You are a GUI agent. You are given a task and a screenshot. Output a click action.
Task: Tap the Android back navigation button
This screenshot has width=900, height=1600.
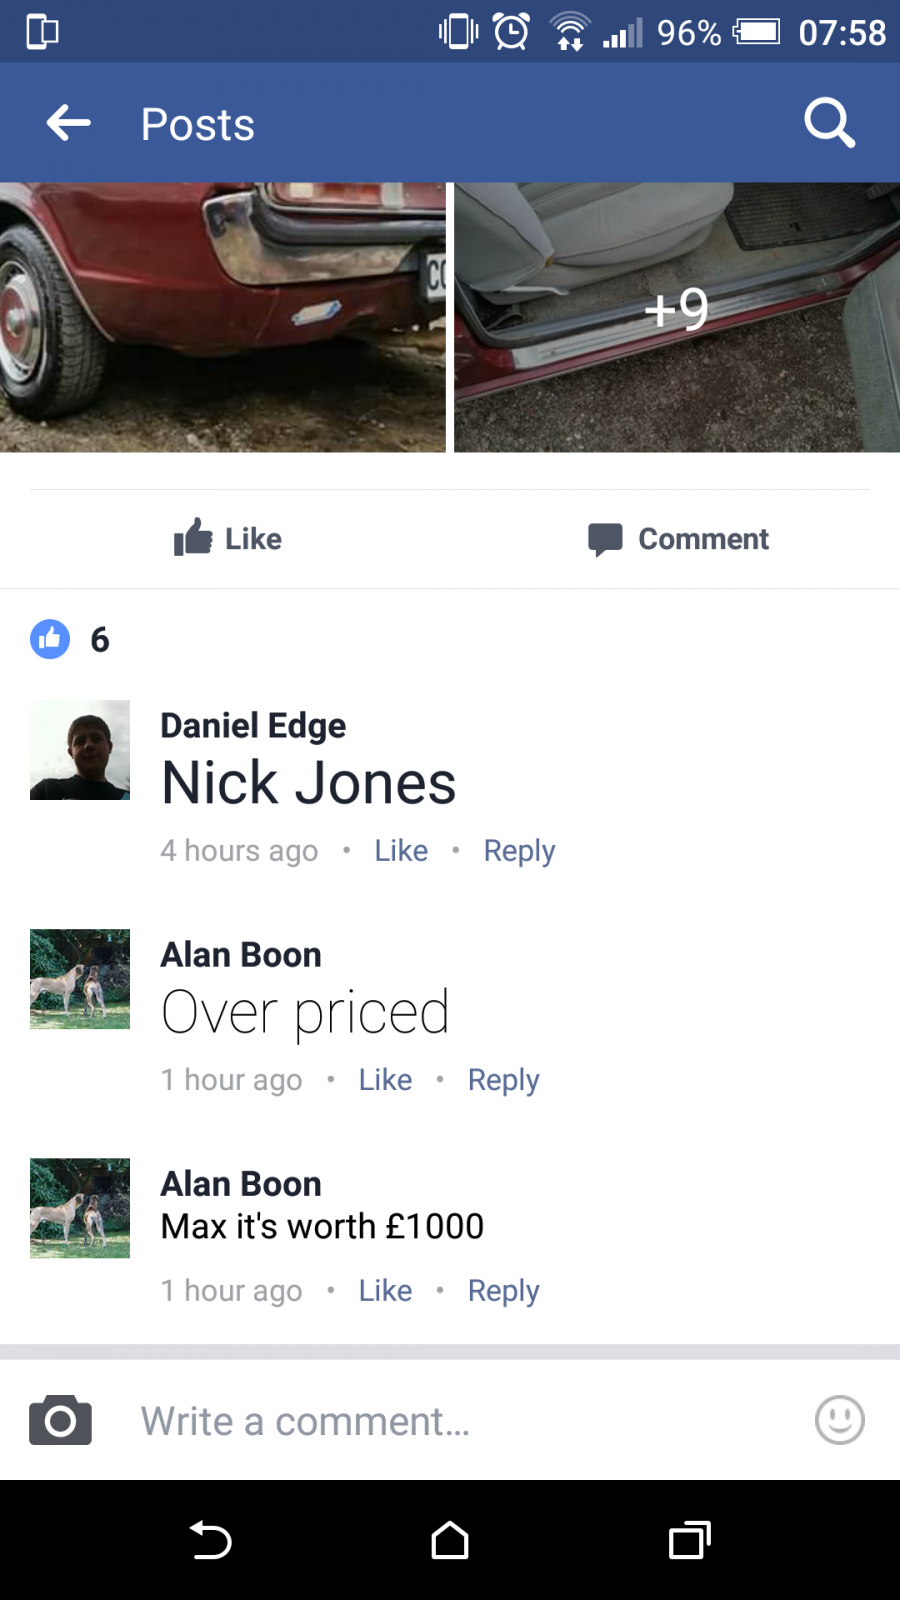pyautogui.click(x=210, y=1540)
